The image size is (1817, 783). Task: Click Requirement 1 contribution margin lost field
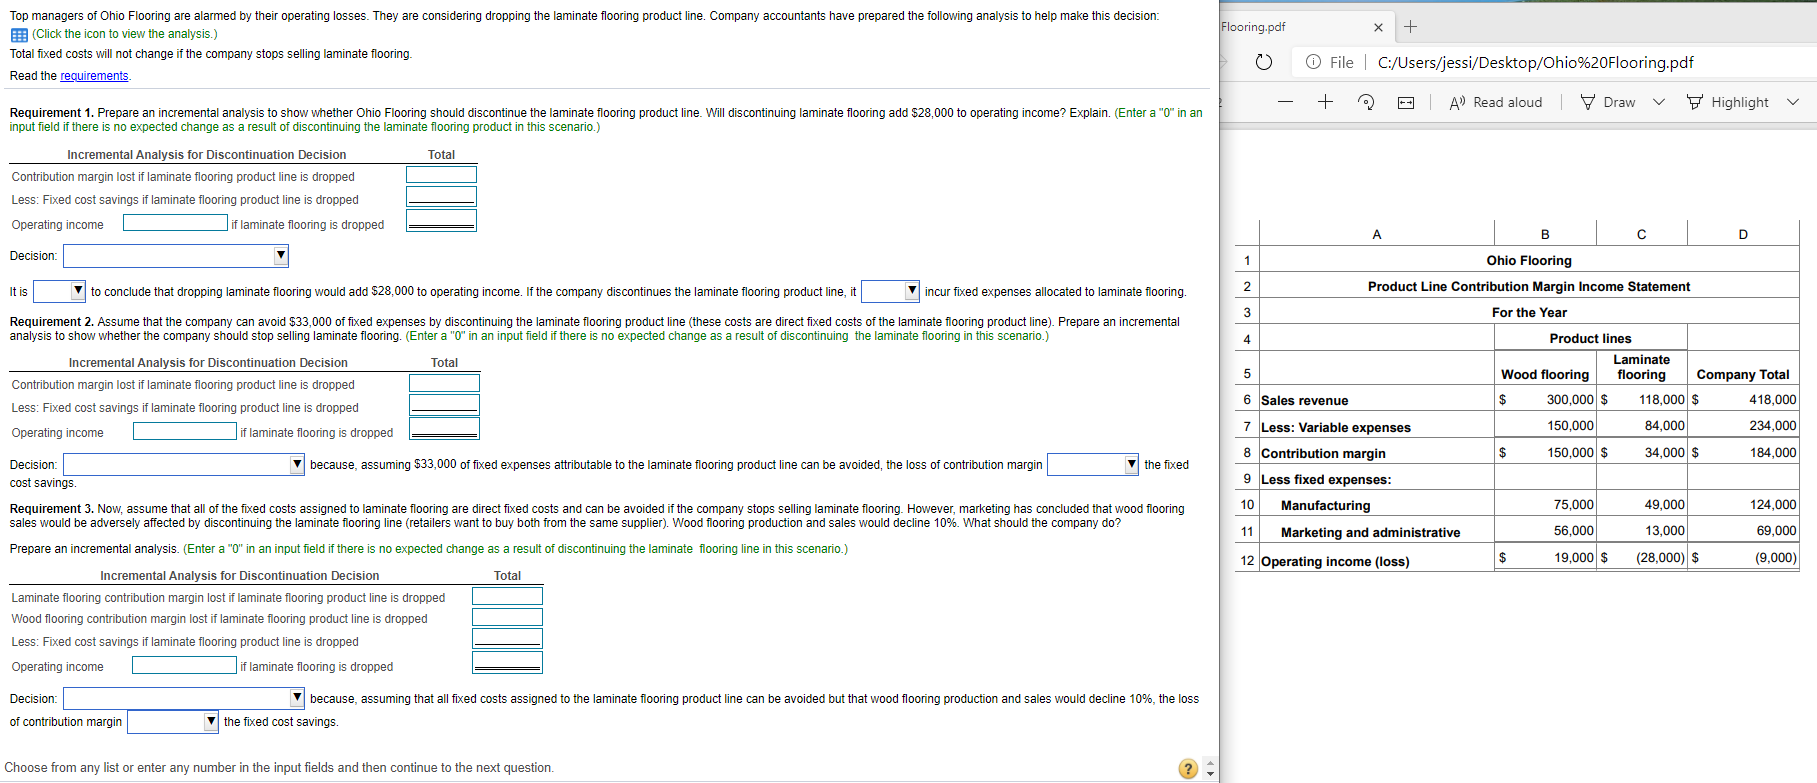coord(441,175)
